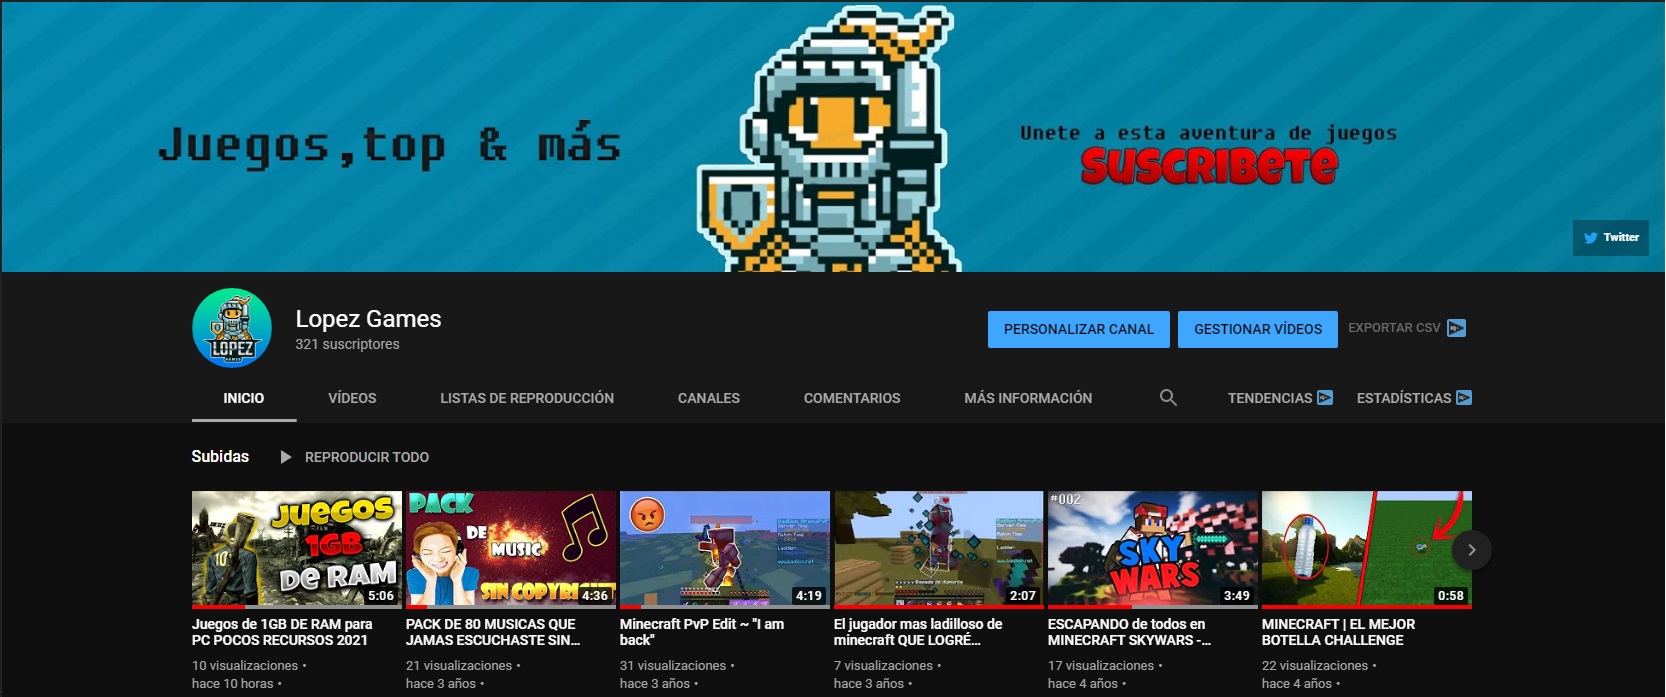Open 'El jugador mas ladilloso' video thumbnail
Image resolution: width=1666 pixels, height=697 pixels.
coord(939,549)
